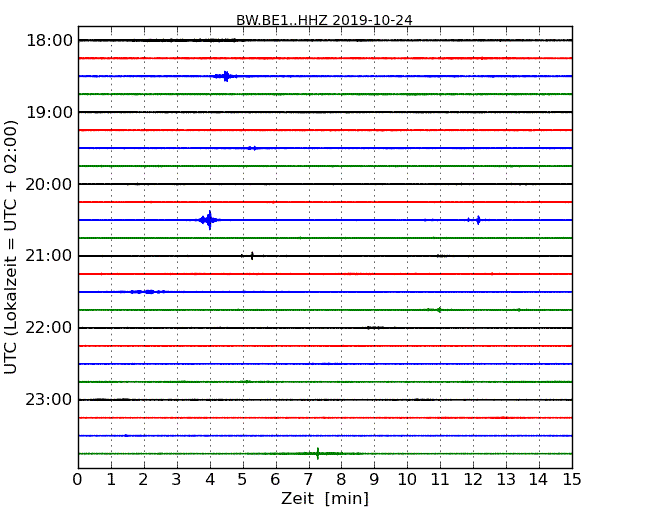650x520 pixels.
Task: Click the small blue event at 19:30 near minute 5
Action: (x=252, y=148)
